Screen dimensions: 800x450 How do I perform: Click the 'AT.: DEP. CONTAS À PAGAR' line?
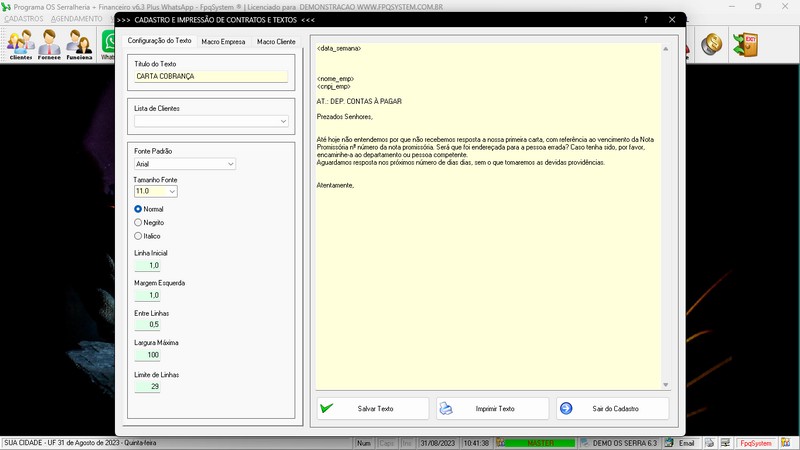[359, 102]
